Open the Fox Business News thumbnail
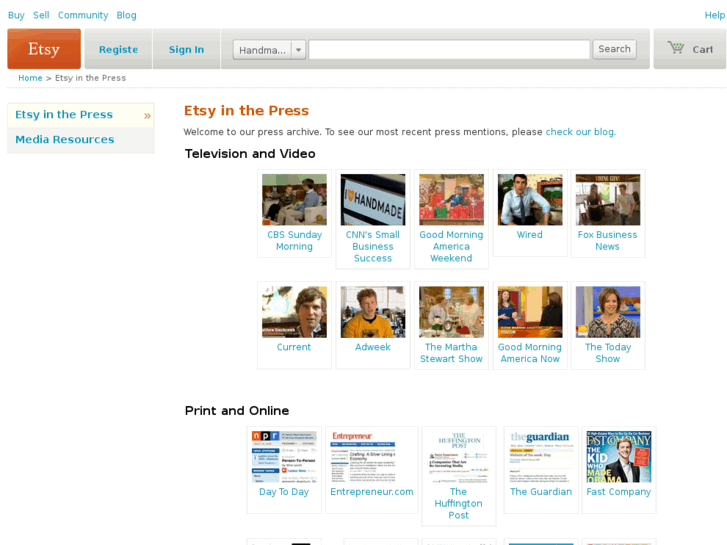The height and width of the screenshot is (545, 727). tap(608, 199)
